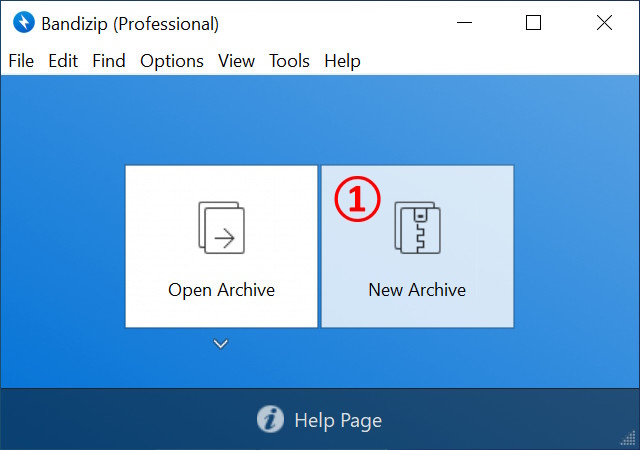Open the Find menu
This screenshot has width=640, height=450.
click(x=109, y=61)
